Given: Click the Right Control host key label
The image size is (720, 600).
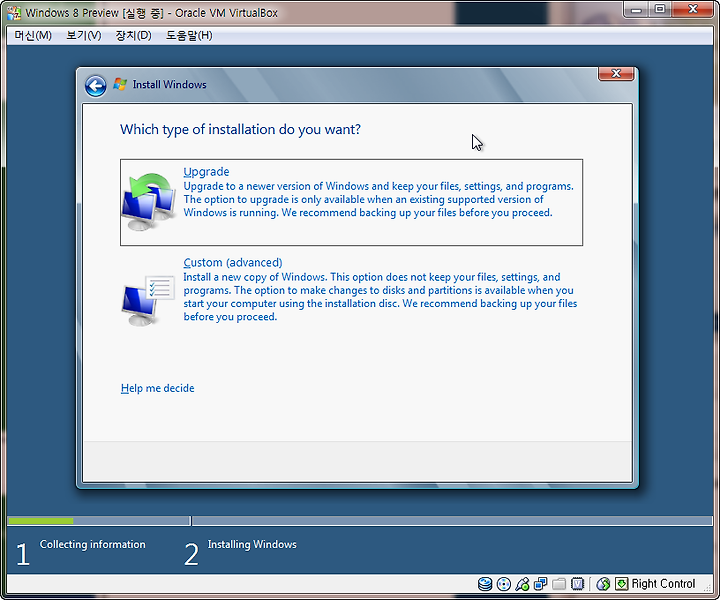Looking at the screenshot, I should point(663,584).
